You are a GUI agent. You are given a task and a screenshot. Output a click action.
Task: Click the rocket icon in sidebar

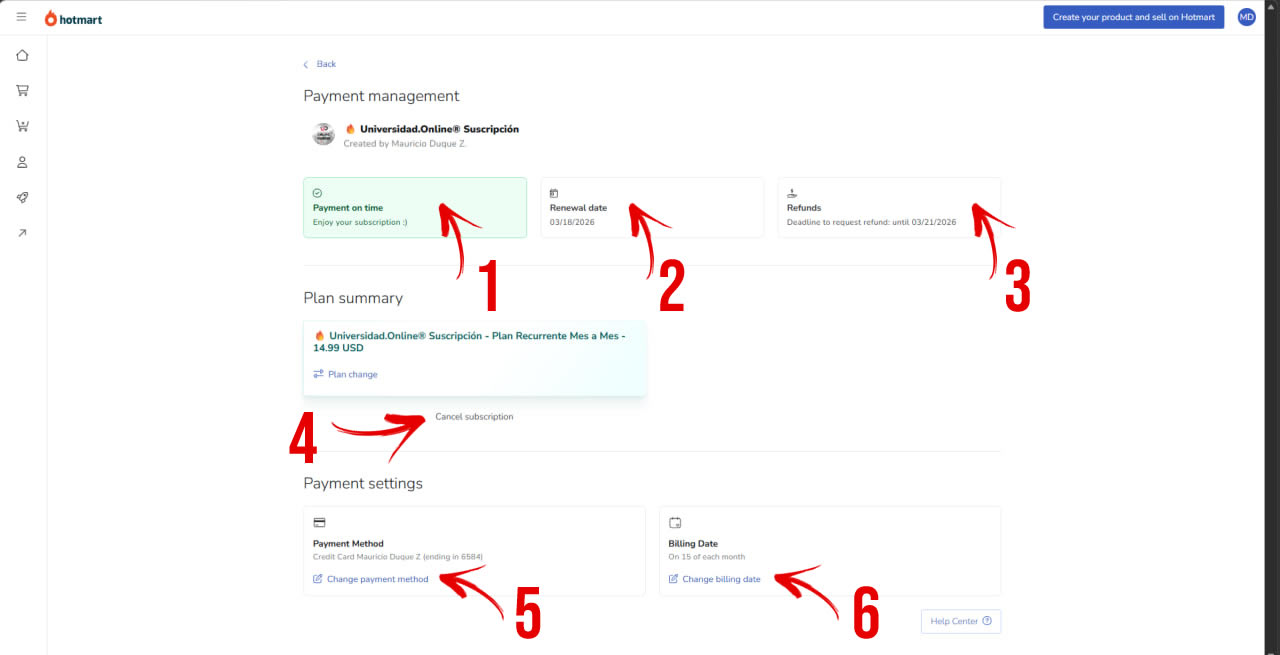click(22, 198)
